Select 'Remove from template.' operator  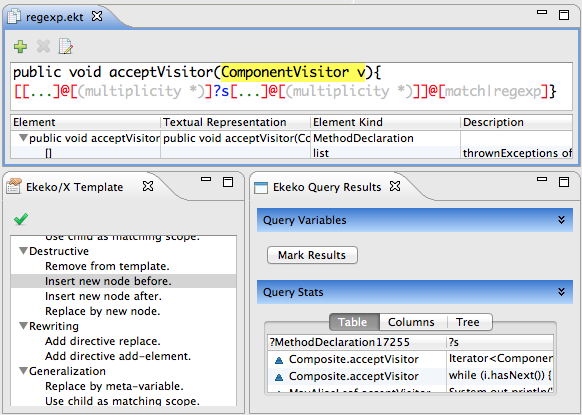pyautogui.click(x=107, y=266)
